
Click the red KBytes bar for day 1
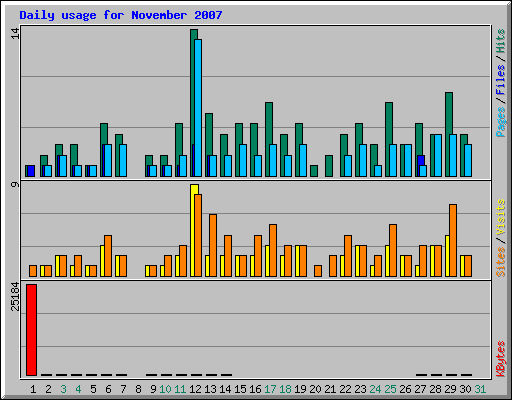coord(31,330)
